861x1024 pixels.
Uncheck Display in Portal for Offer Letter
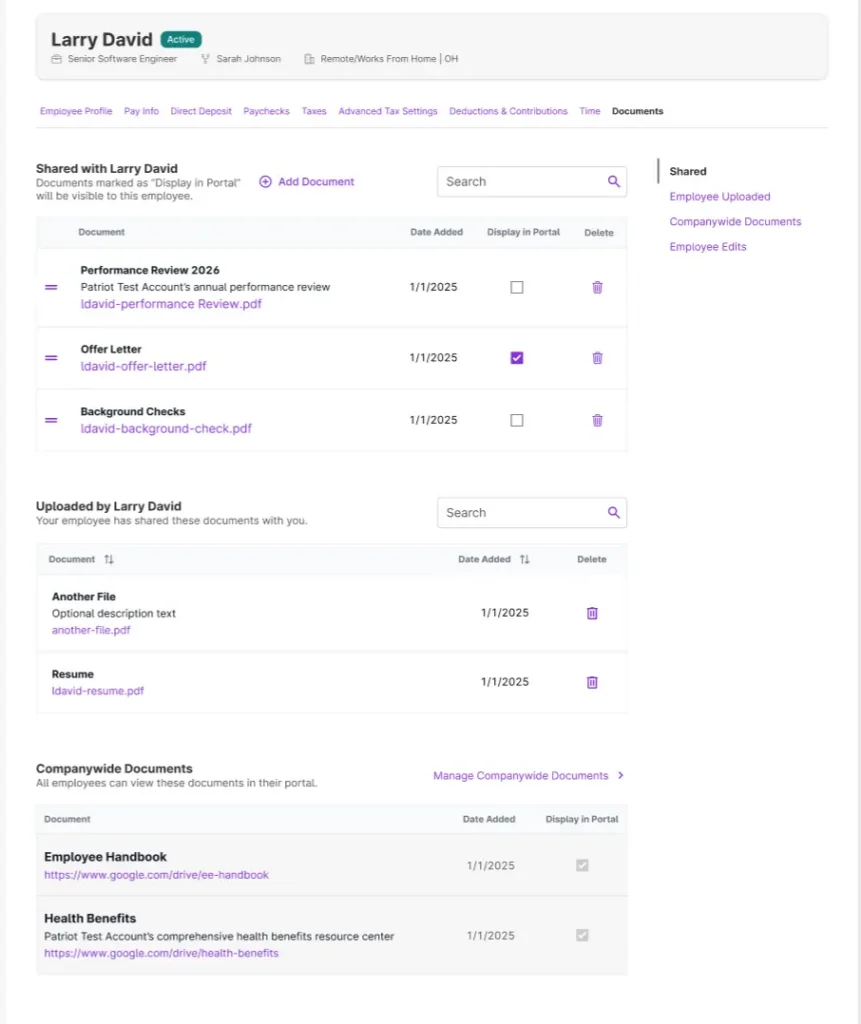pos(517,358)
